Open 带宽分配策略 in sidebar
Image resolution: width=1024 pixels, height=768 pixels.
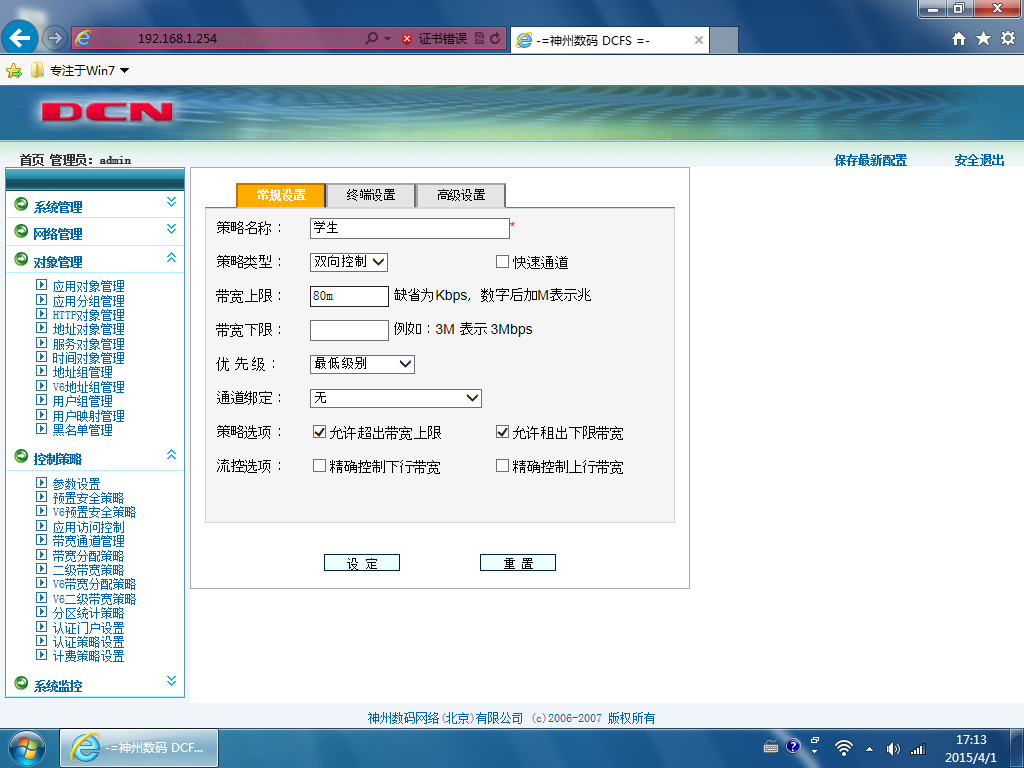[x=88, y=556]
